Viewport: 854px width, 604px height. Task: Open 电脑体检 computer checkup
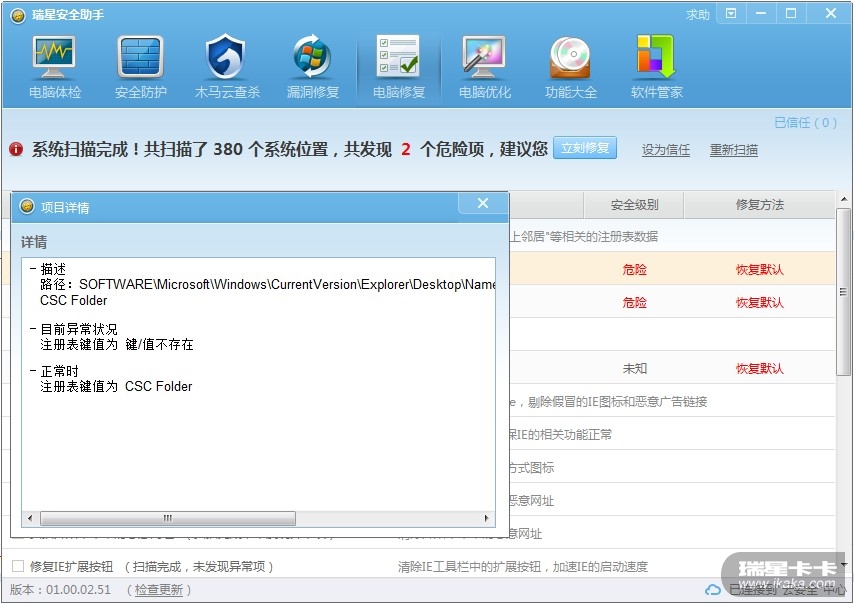click(54, 67)
